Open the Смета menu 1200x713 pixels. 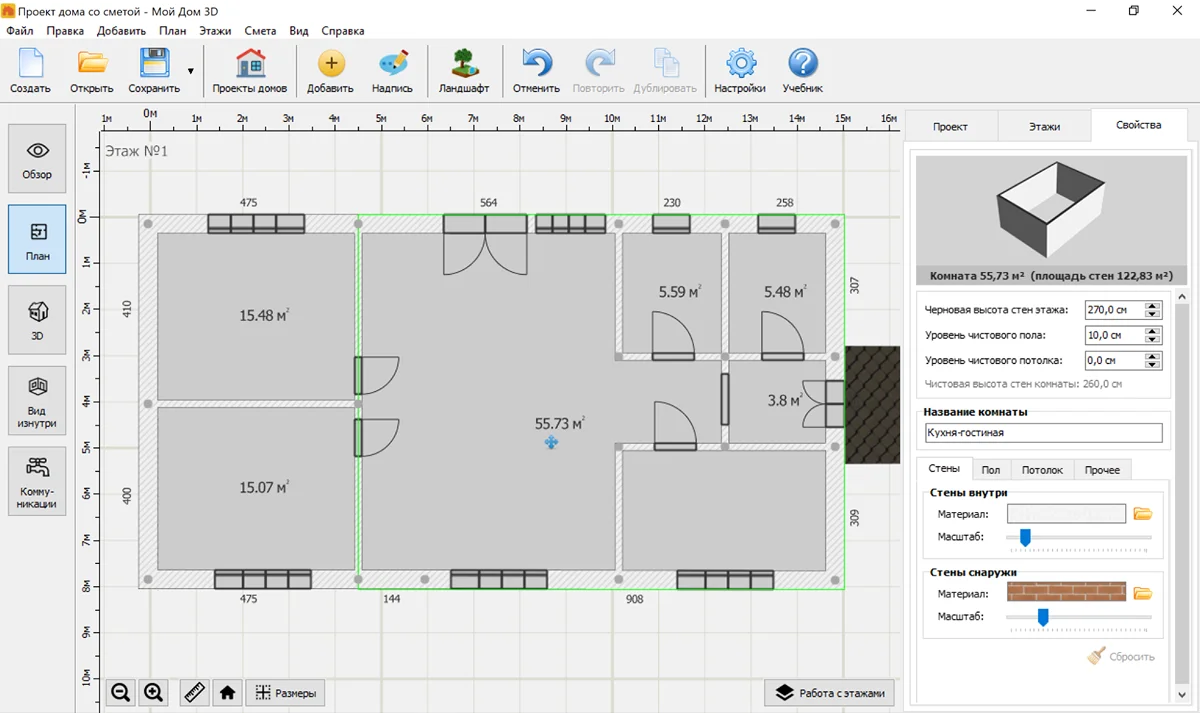(x=260, y=31)
